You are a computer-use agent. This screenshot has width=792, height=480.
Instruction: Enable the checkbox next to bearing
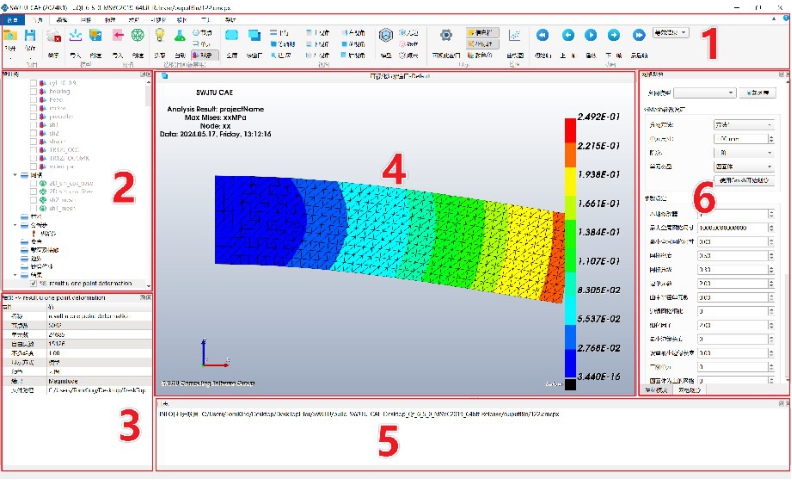click(33, 91)
